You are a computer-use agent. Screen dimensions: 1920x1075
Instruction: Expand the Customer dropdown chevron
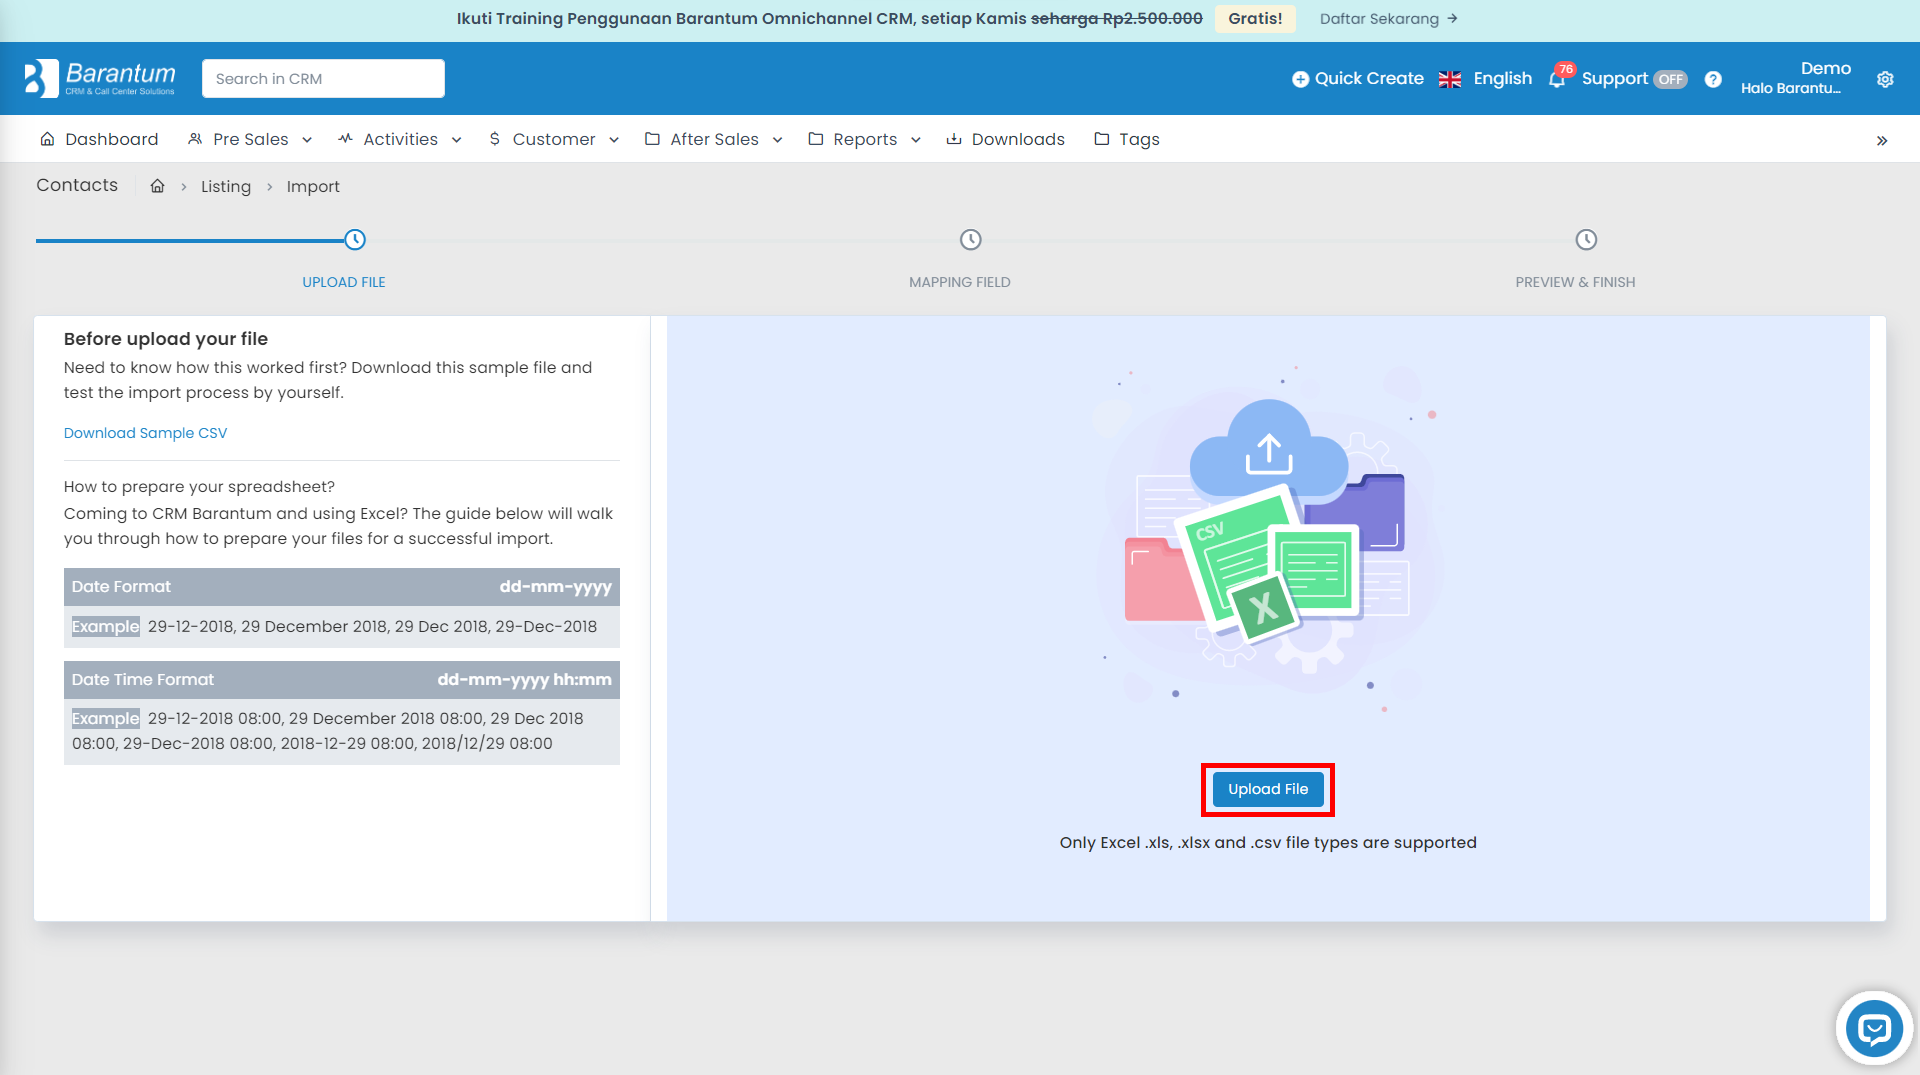614,140
